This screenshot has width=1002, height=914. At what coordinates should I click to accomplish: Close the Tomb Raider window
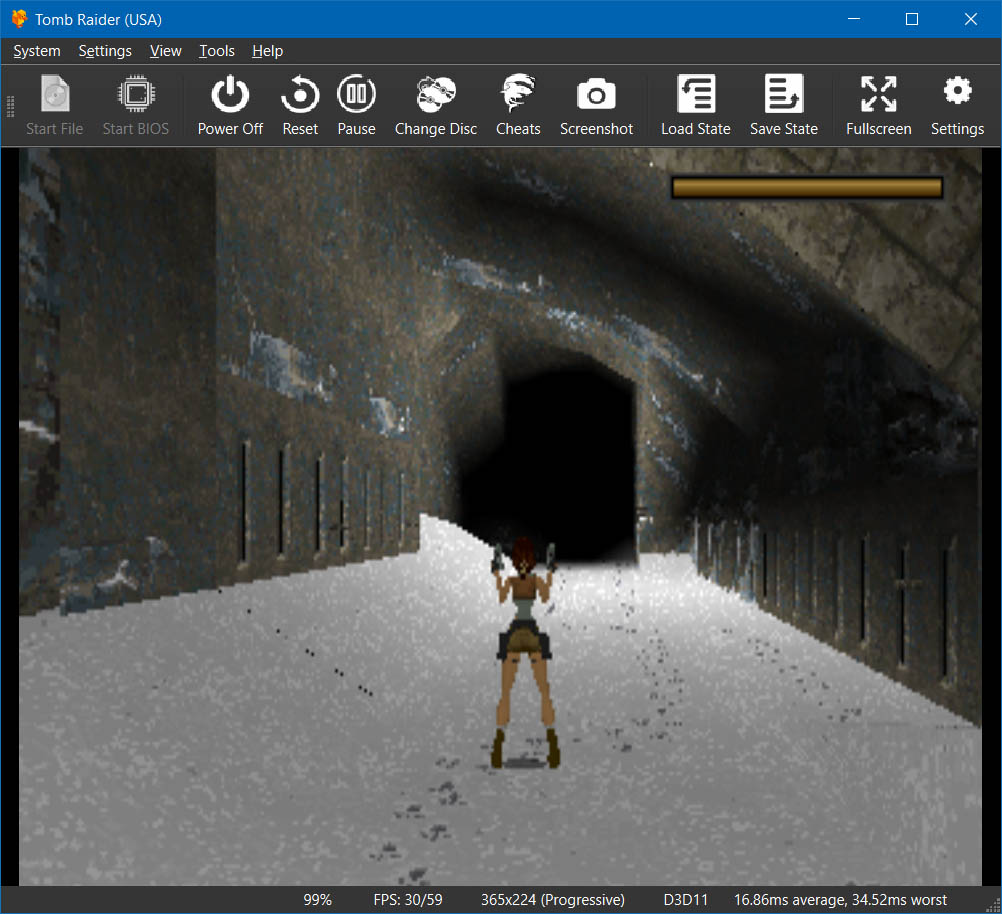[971, 19]
